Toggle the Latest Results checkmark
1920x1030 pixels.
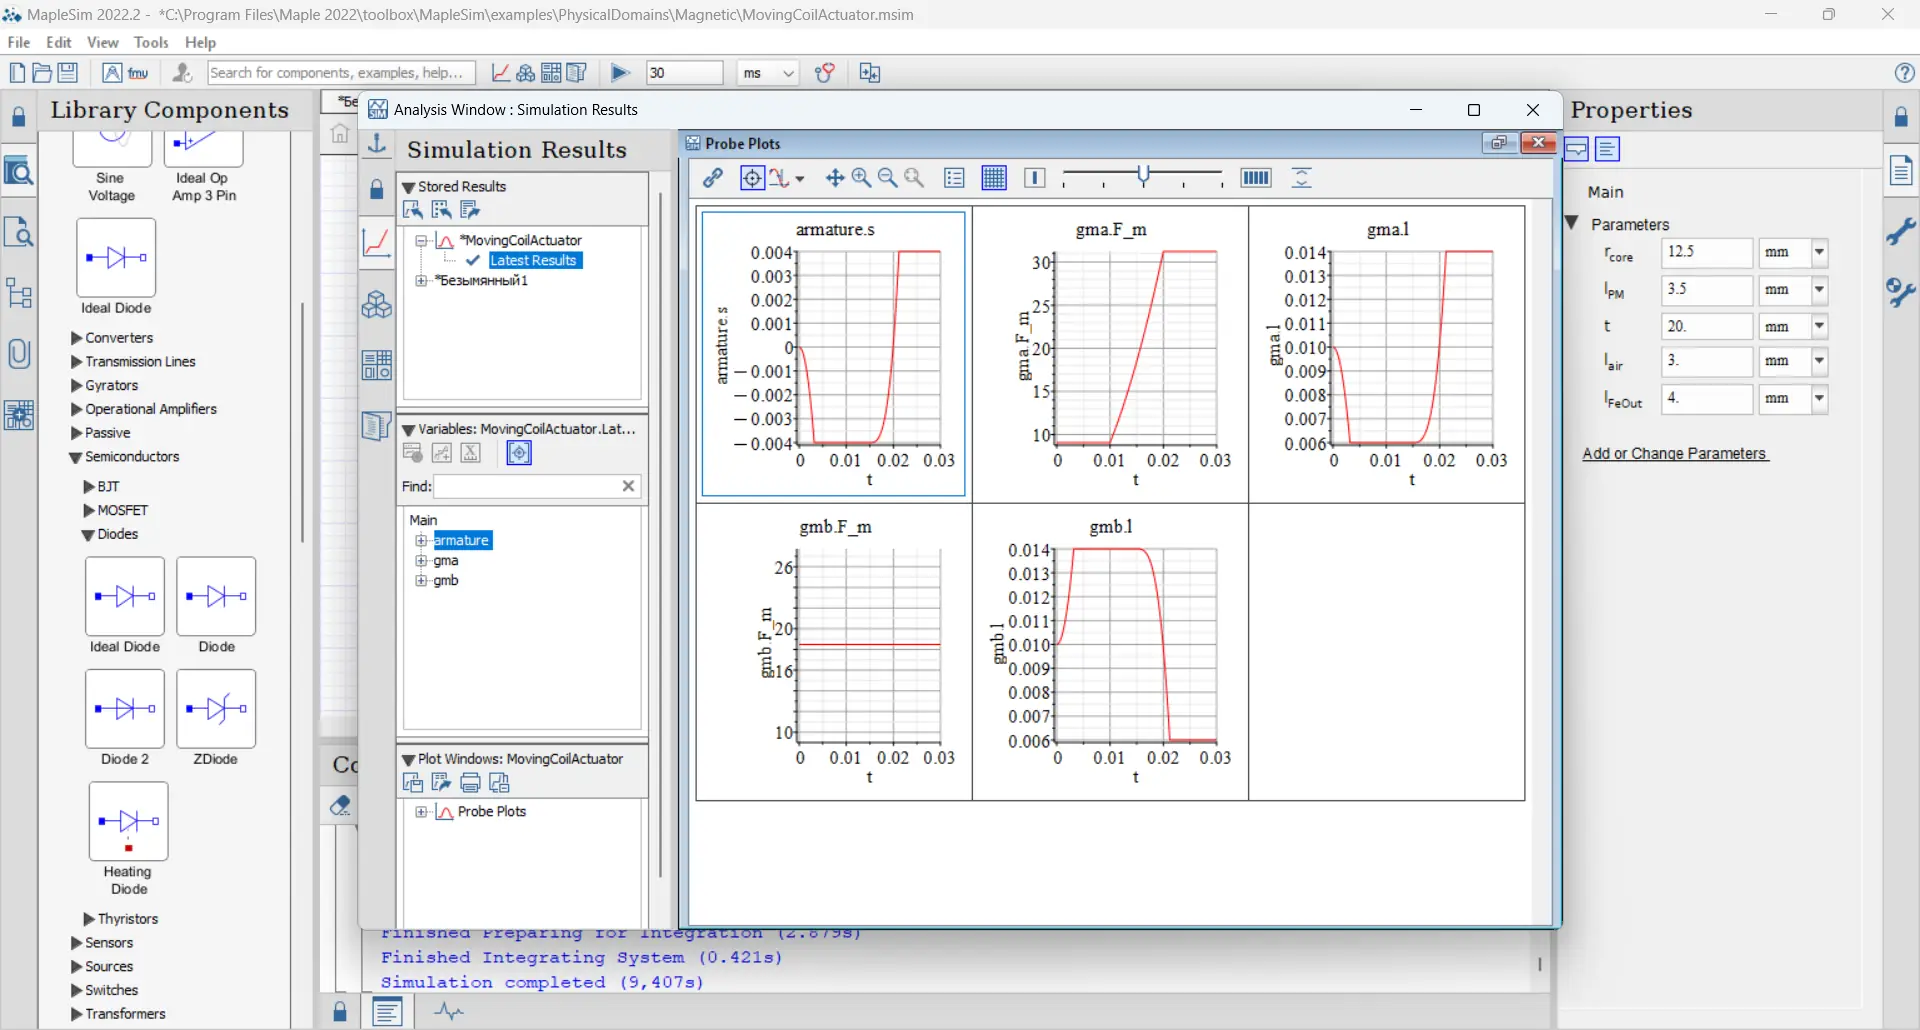473,261
